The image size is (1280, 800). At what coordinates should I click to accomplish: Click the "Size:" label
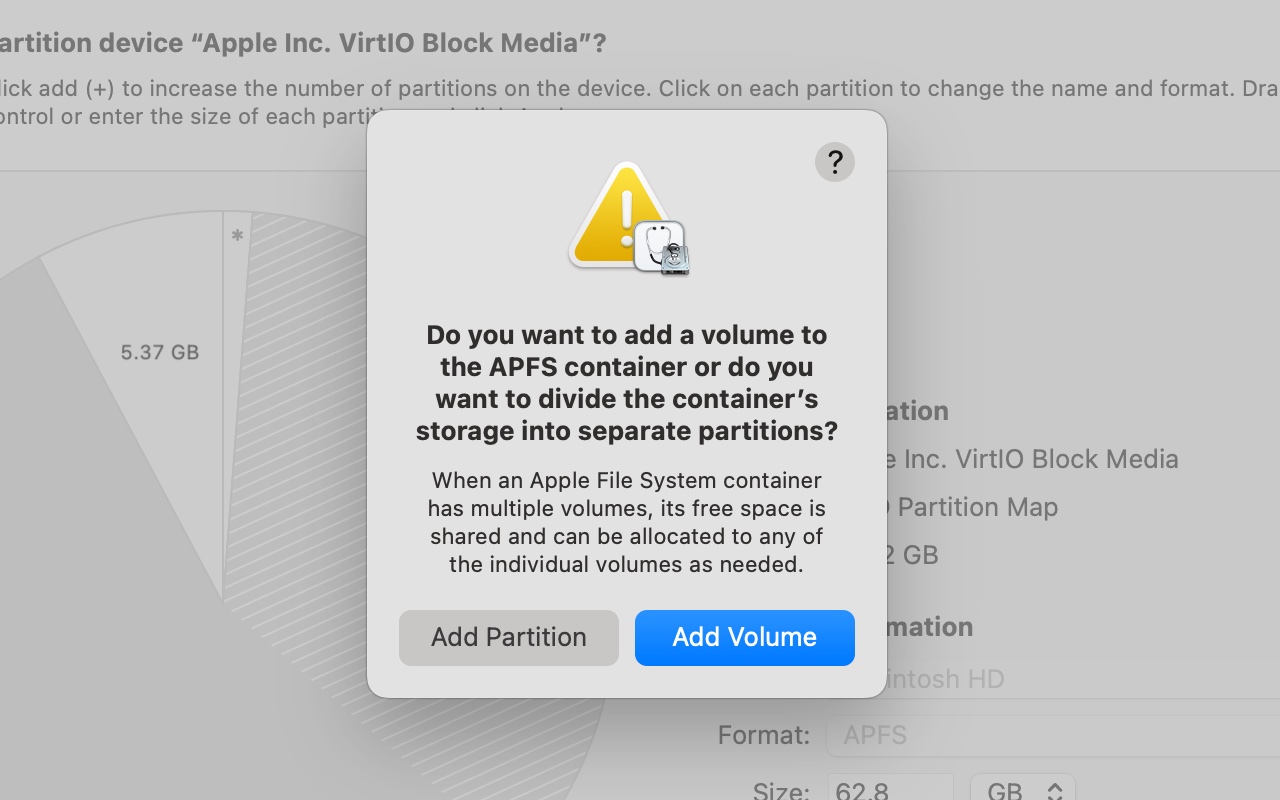coord(781,790)
